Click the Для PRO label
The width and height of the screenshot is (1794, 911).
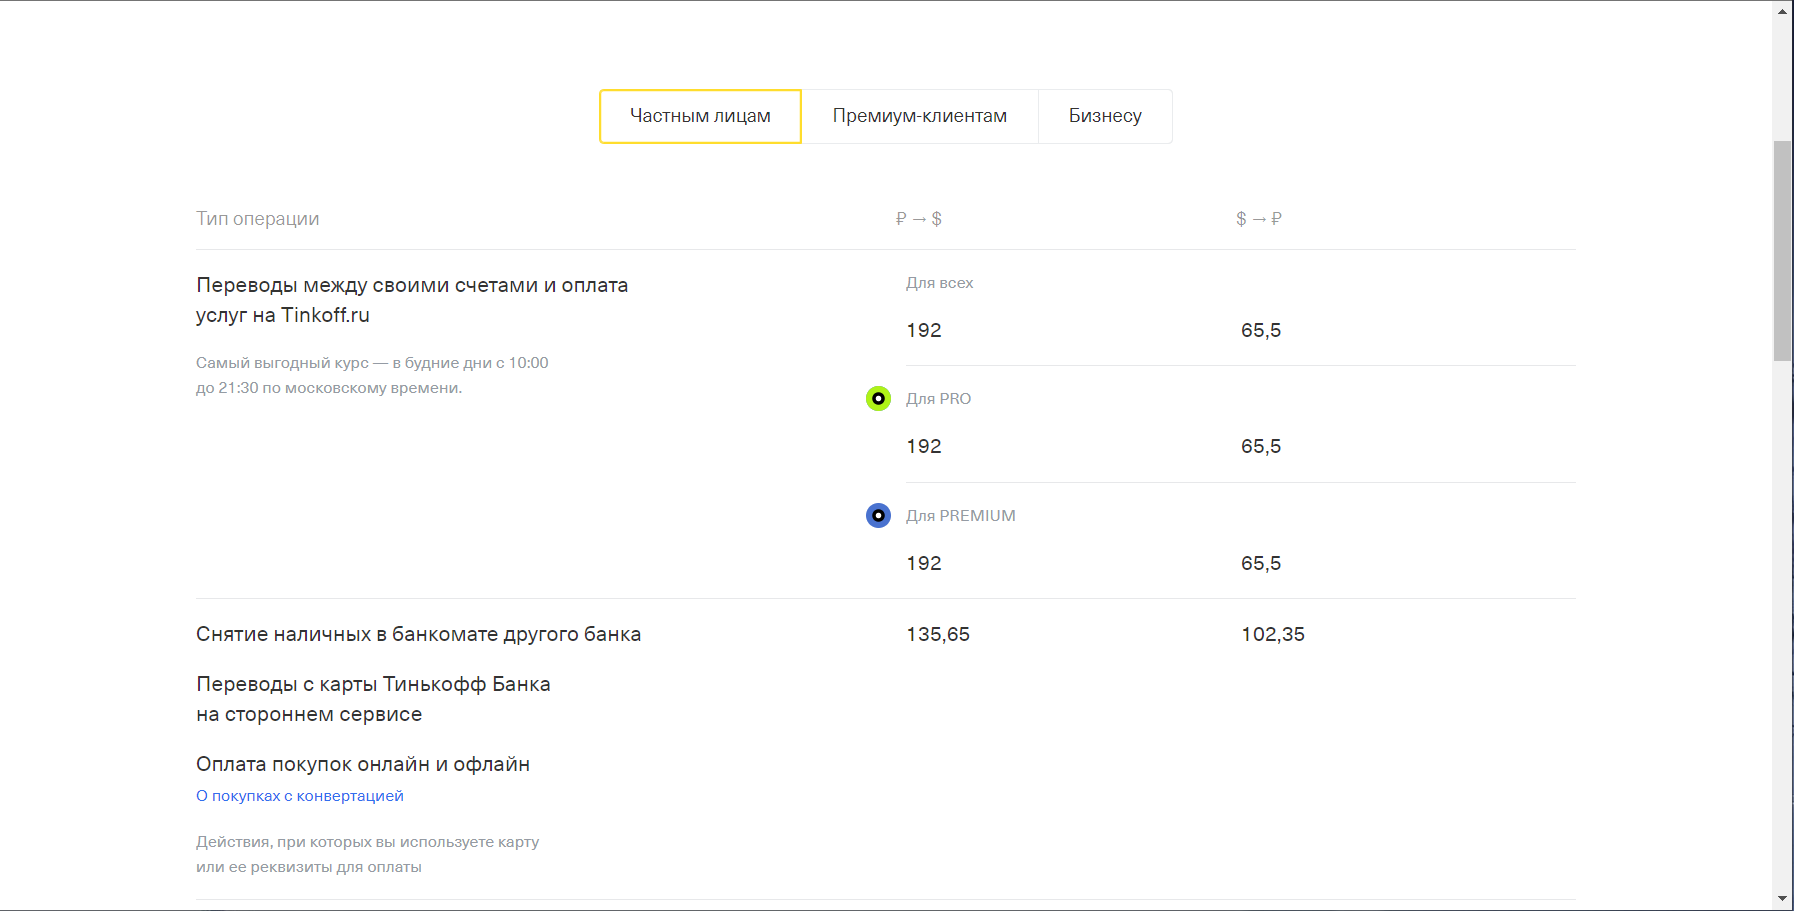939,399
